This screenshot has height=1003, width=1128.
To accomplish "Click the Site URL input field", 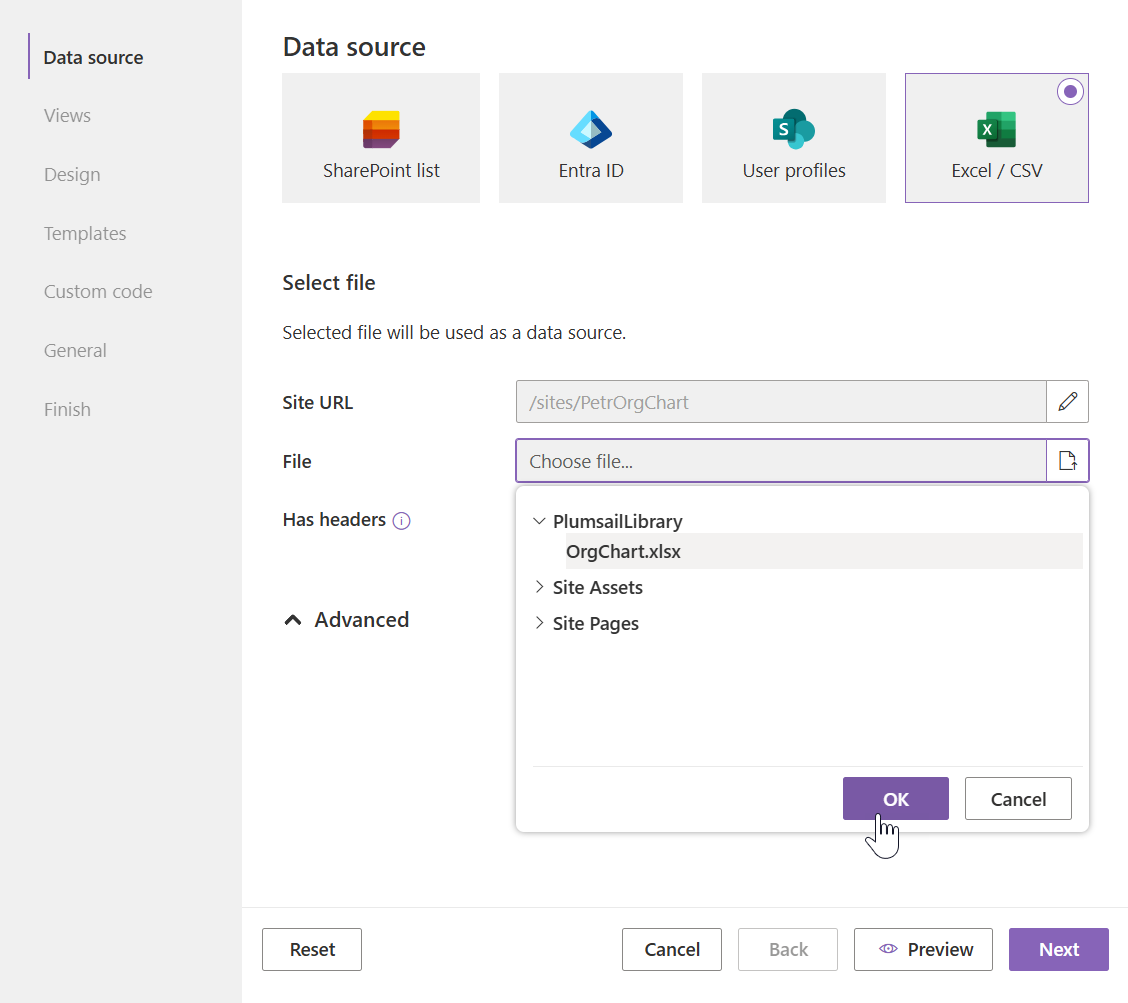I will point(781,401).
